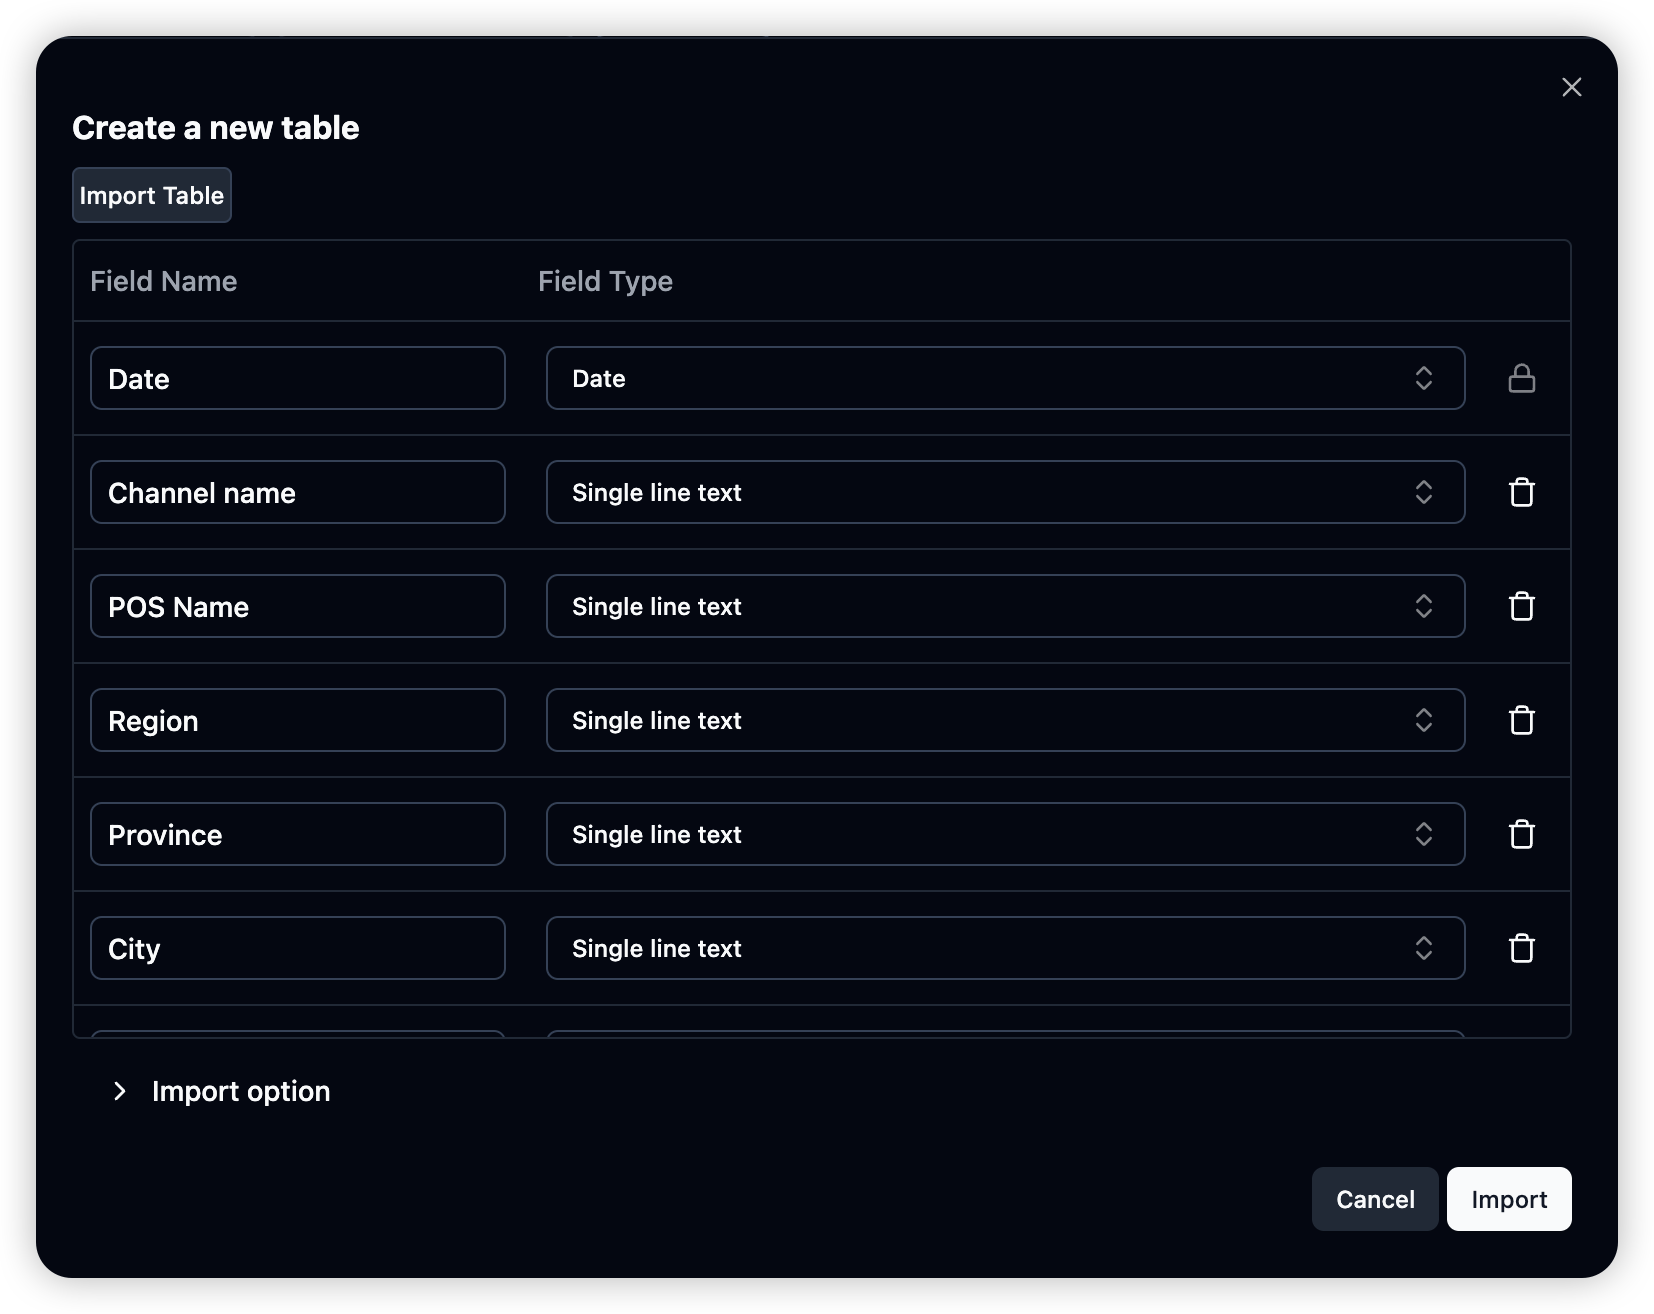Cancel the table import
Image resolution: width=1654 pixels, height=1314 pixels.
coord(1375,1199)
